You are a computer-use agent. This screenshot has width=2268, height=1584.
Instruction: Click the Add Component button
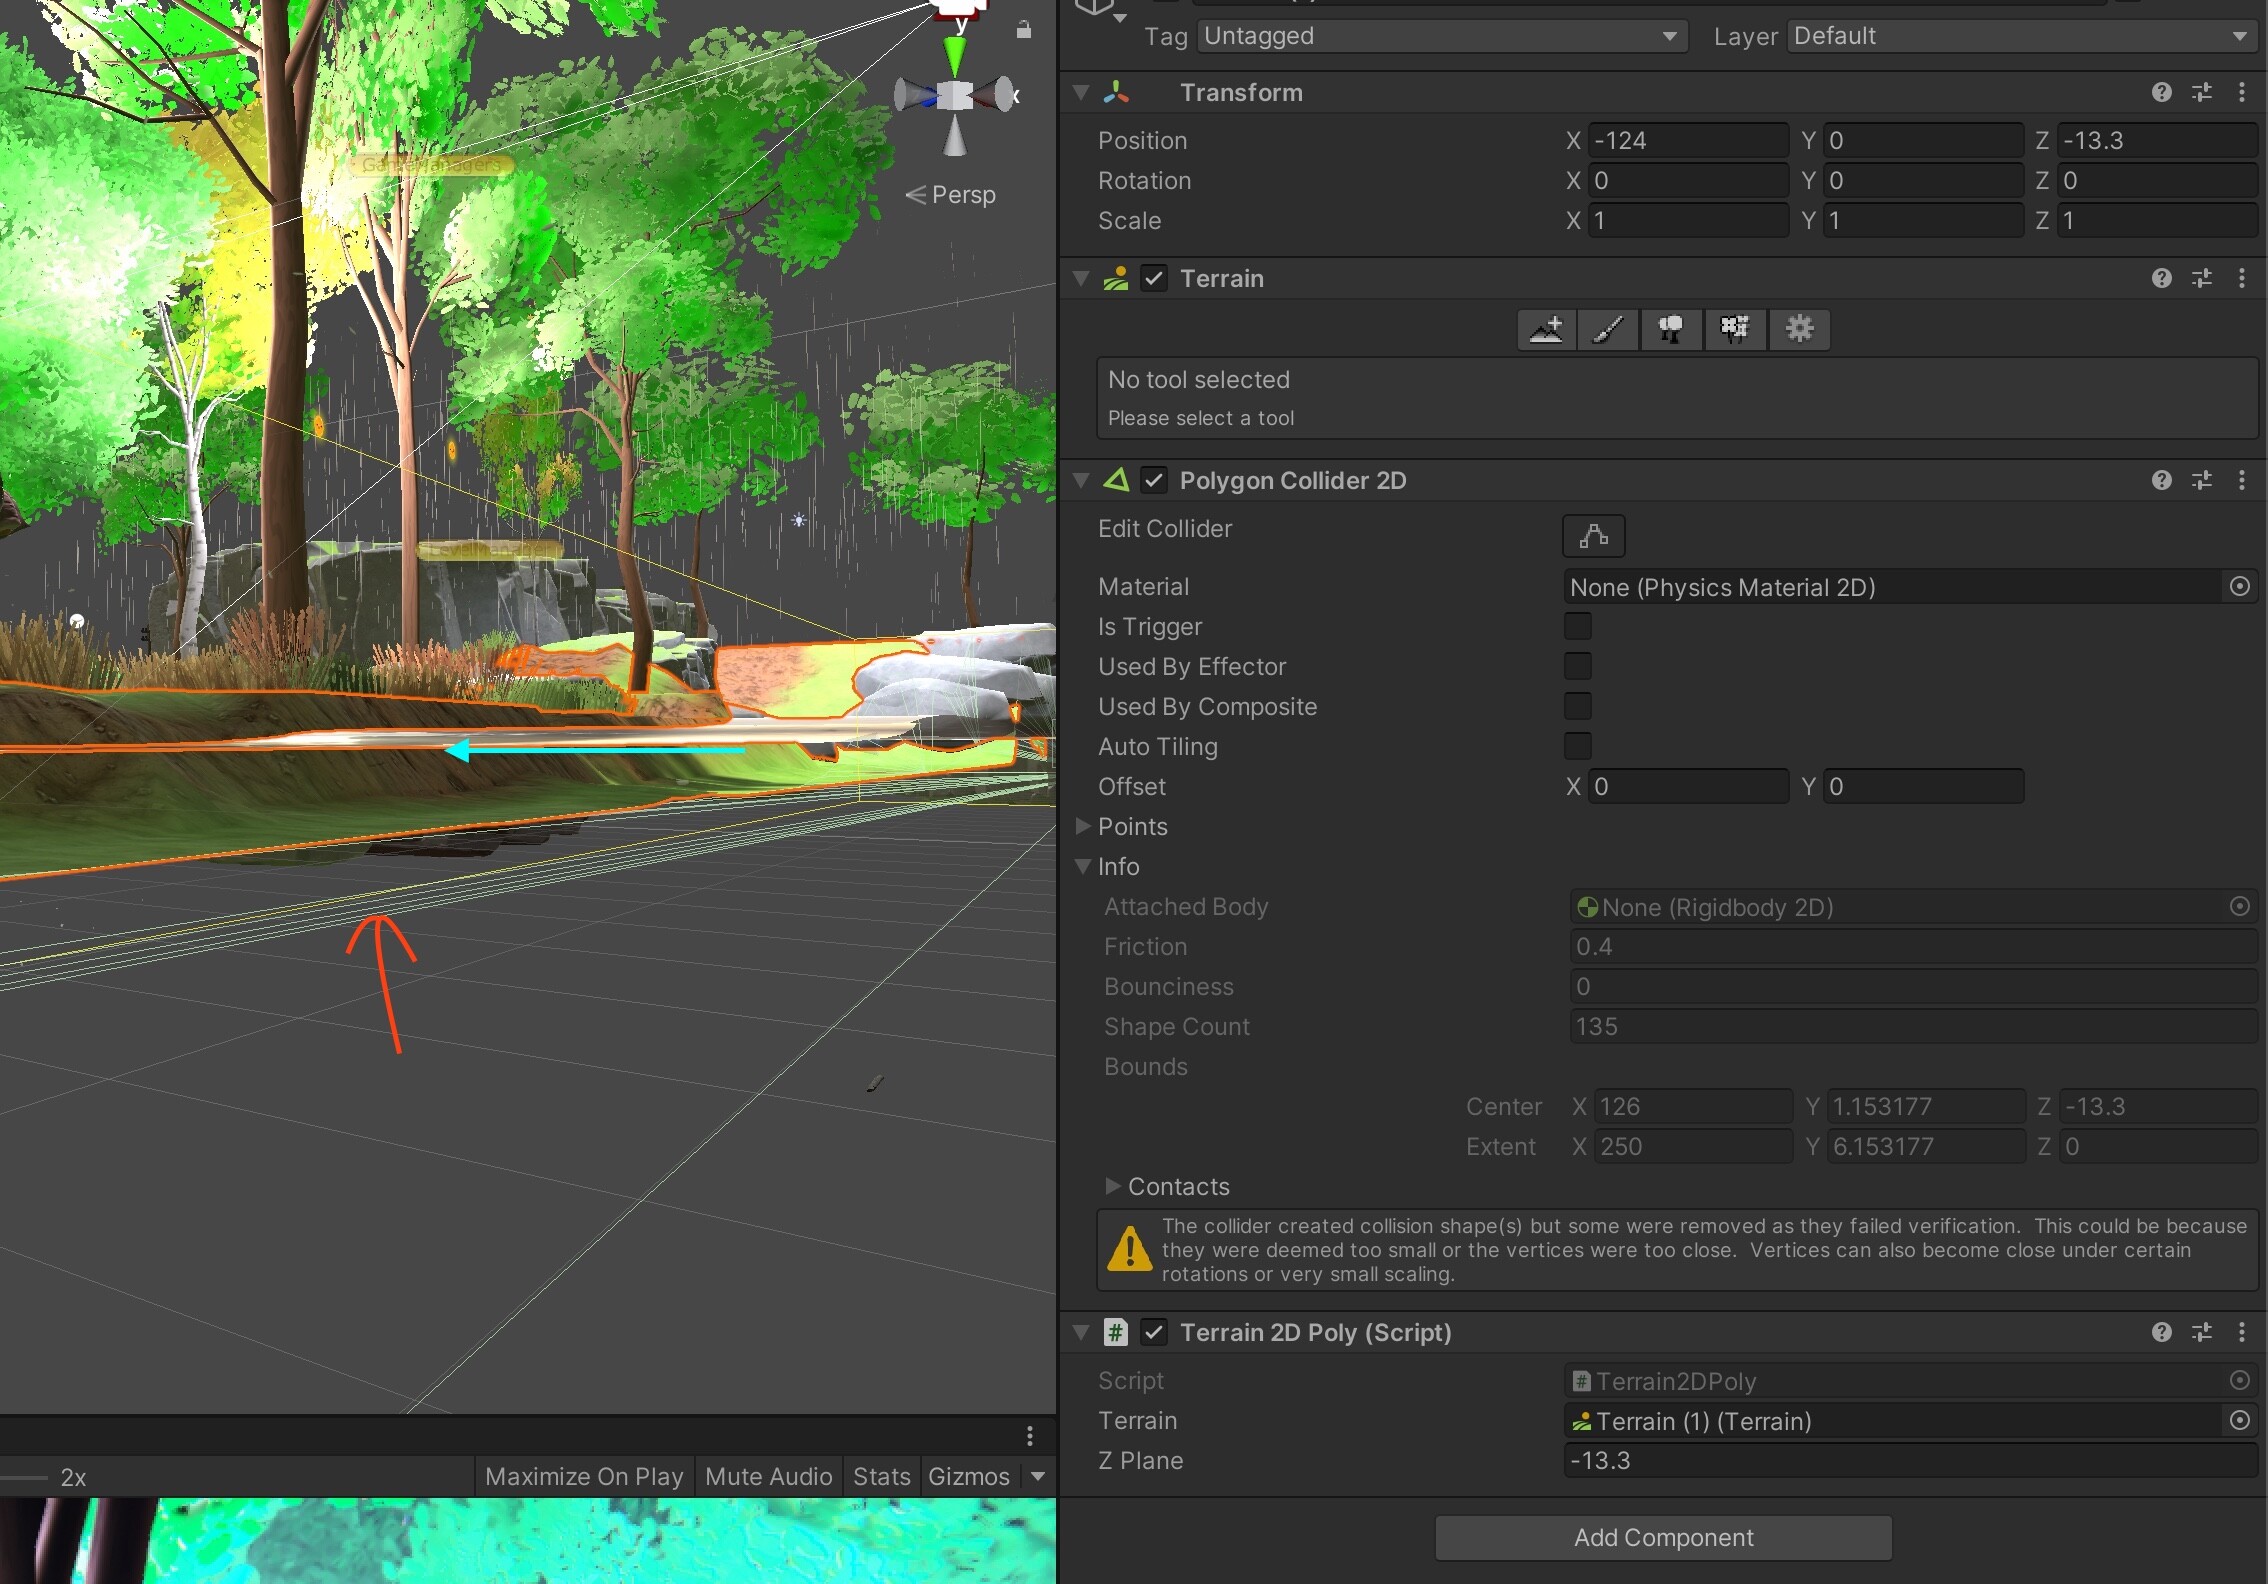[x=1662, y=1537]
